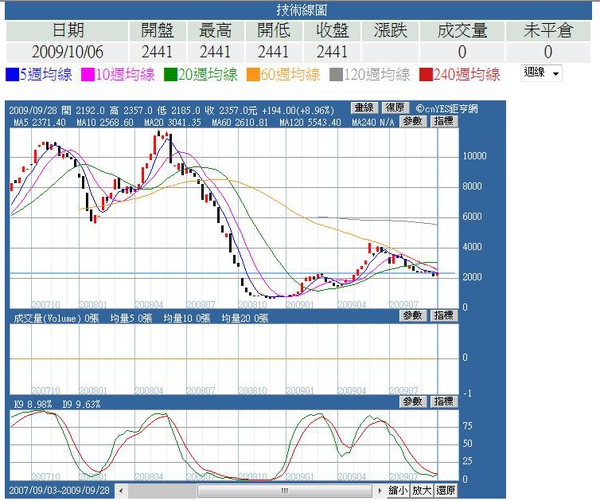Click the 0 value under 成交量
Screen dimensions: 600x501
[x=462, y=52]
